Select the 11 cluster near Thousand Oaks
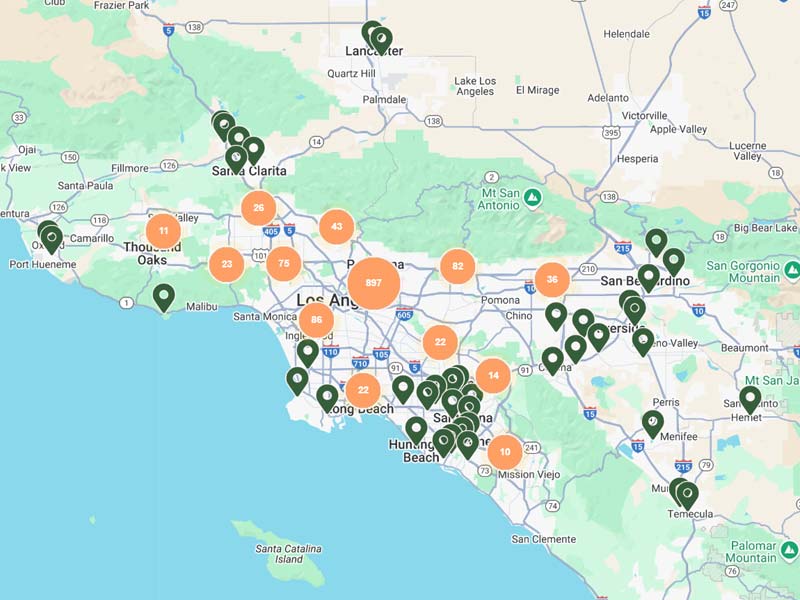800x600 pixels. tap(163, 231)
